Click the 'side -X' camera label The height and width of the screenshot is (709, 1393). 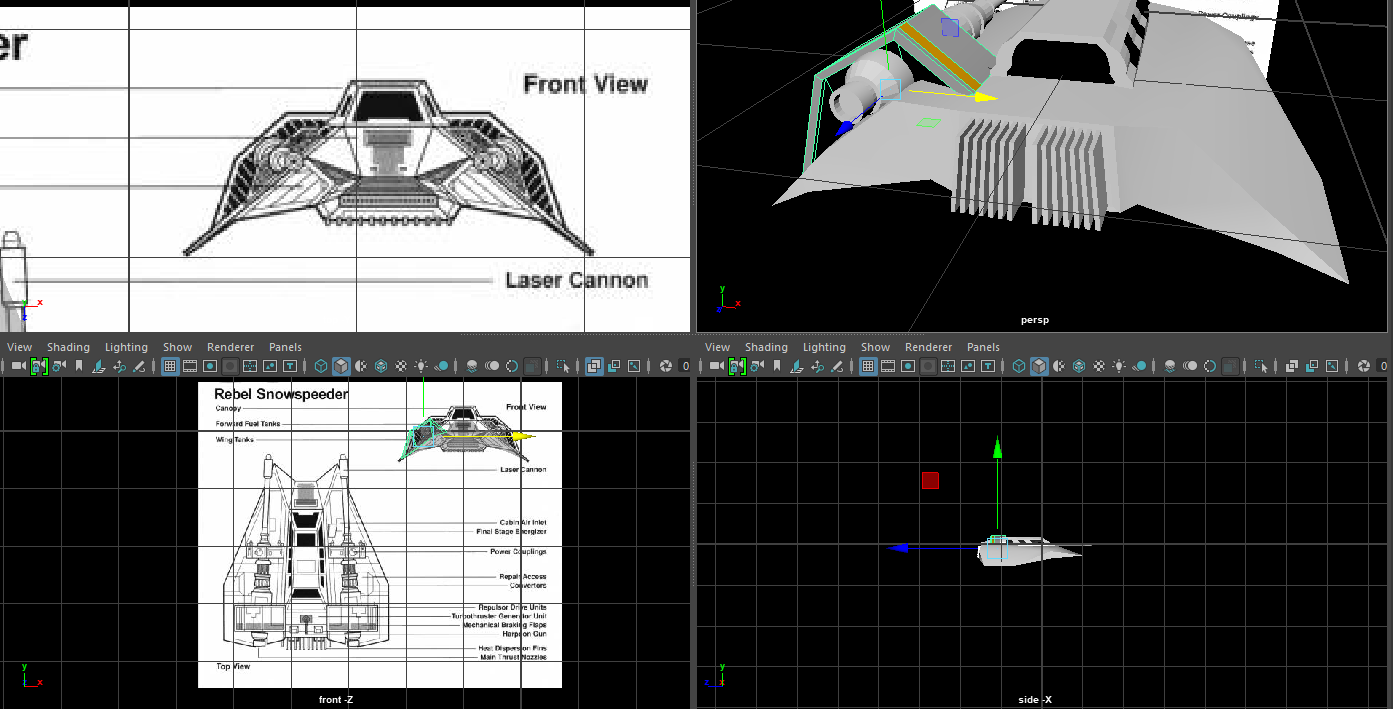pyautogui.click(x=1034, y=700)
